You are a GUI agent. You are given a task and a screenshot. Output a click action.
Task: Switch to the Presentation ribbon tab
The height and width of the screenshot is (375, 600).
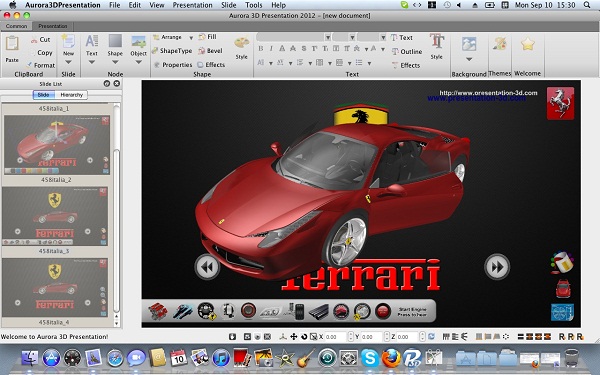[x=53, y=26]
